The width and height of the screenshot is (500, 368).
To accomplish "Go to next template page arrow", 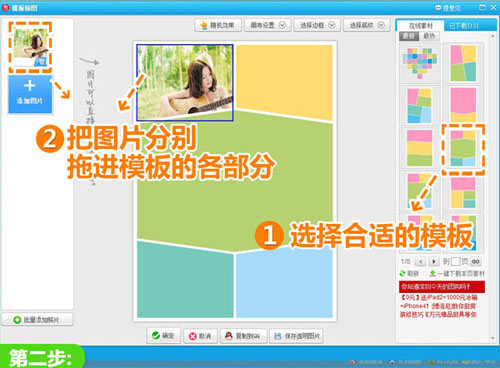I will point(433,261).
